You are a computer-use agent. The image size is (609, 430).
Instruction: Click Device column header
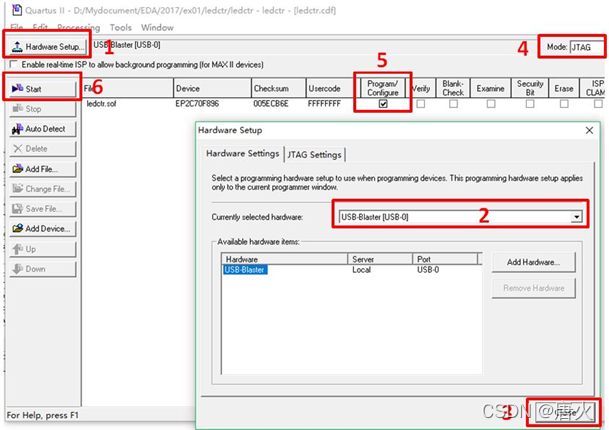(x=212, y=89)
